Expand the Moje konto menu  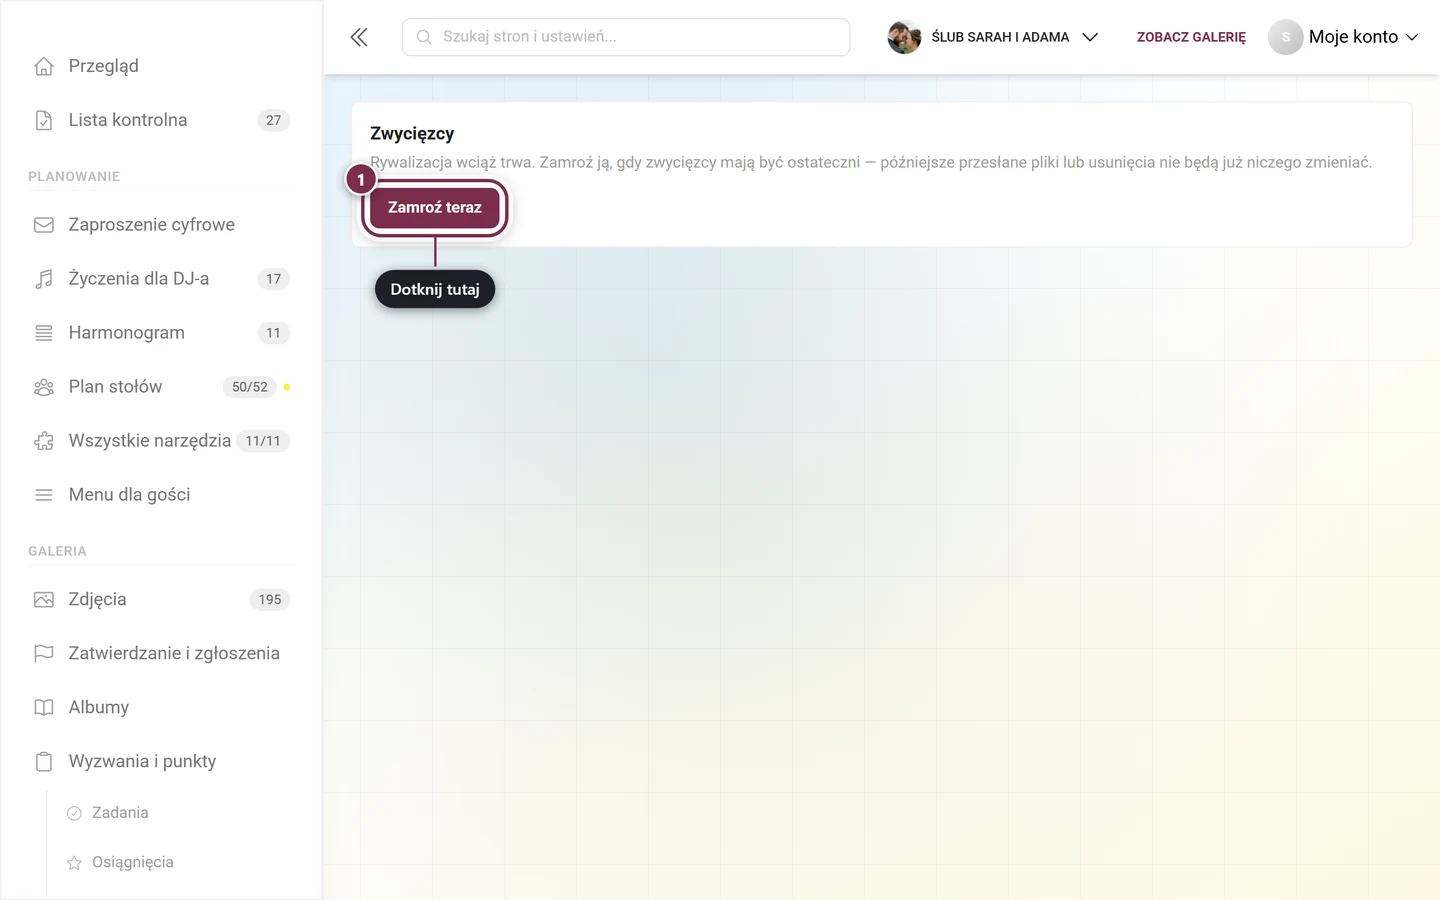[1344, 37]
